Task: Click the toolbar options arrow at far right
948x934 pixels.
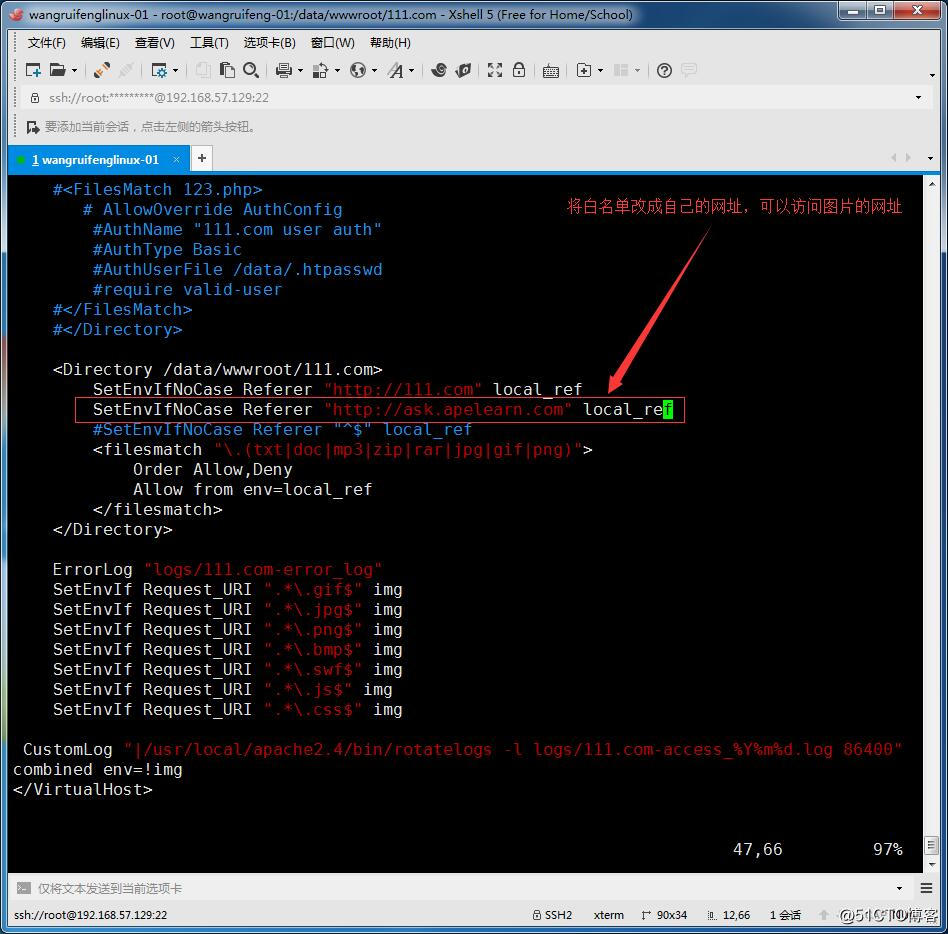Action: (x=932, y=75)
